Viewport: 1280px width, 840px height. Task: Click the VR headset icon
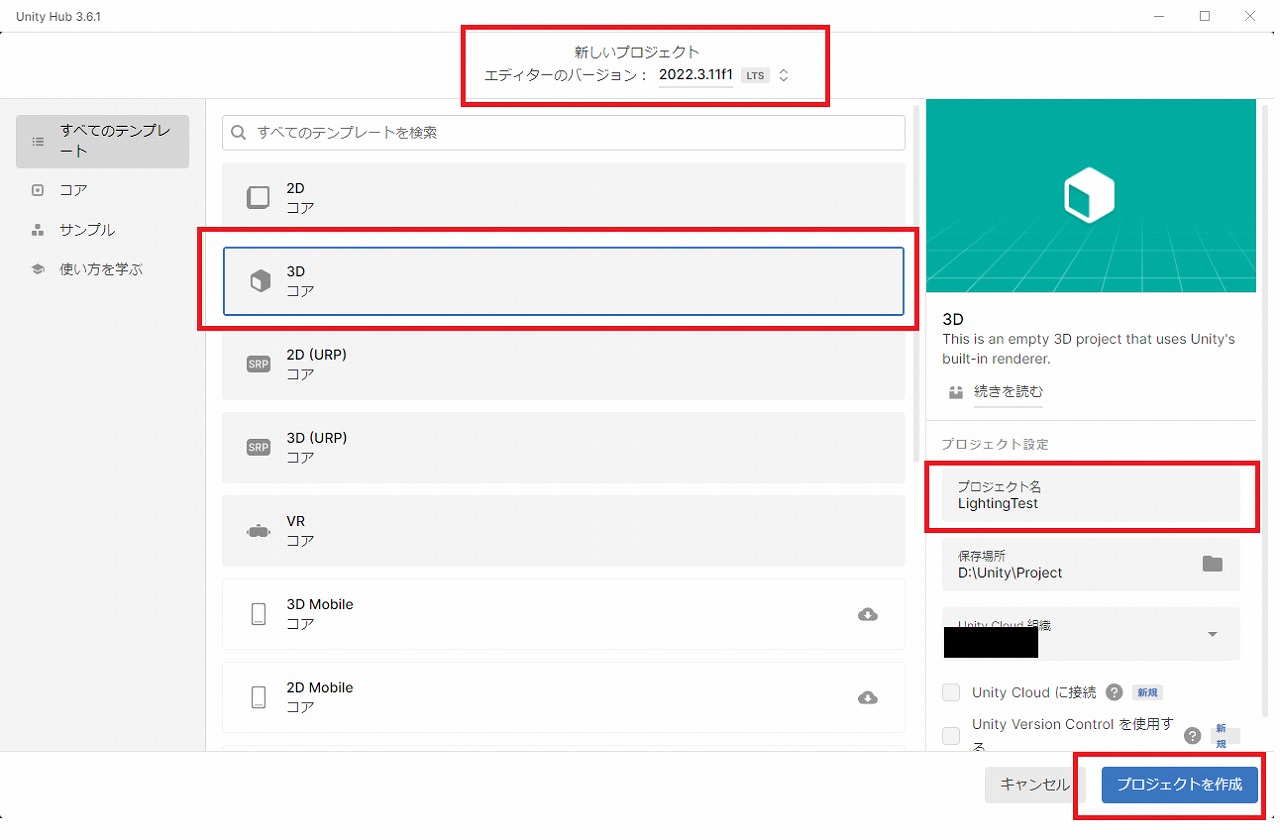click(258, 531)
